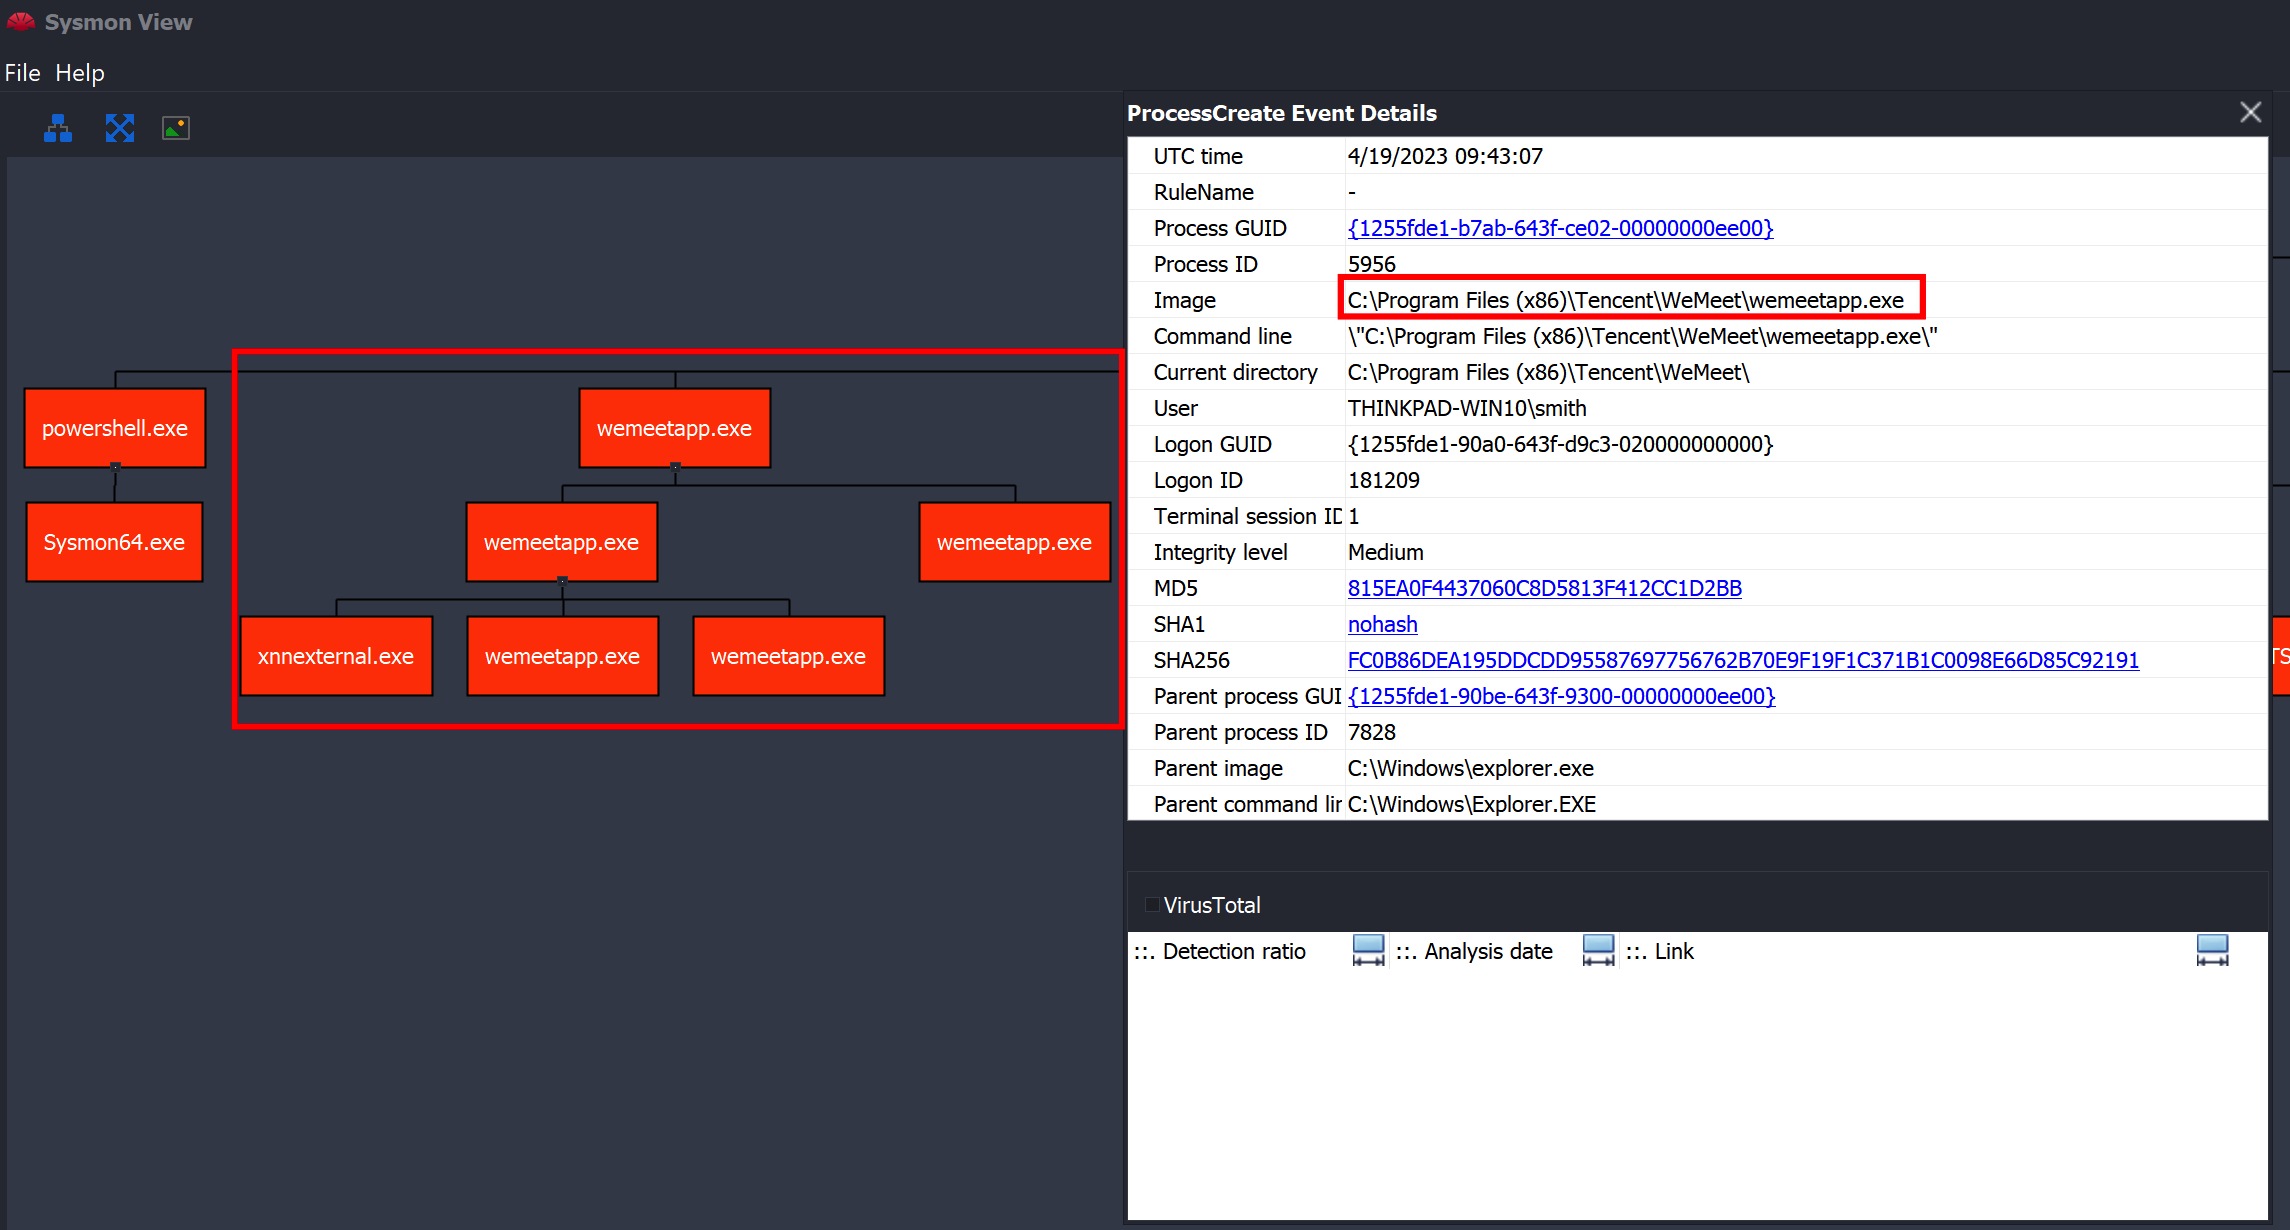This screenshot has width=2290, height=1230.
Task: Click the Process ID value 5956
Action: tap(1371, 264)
